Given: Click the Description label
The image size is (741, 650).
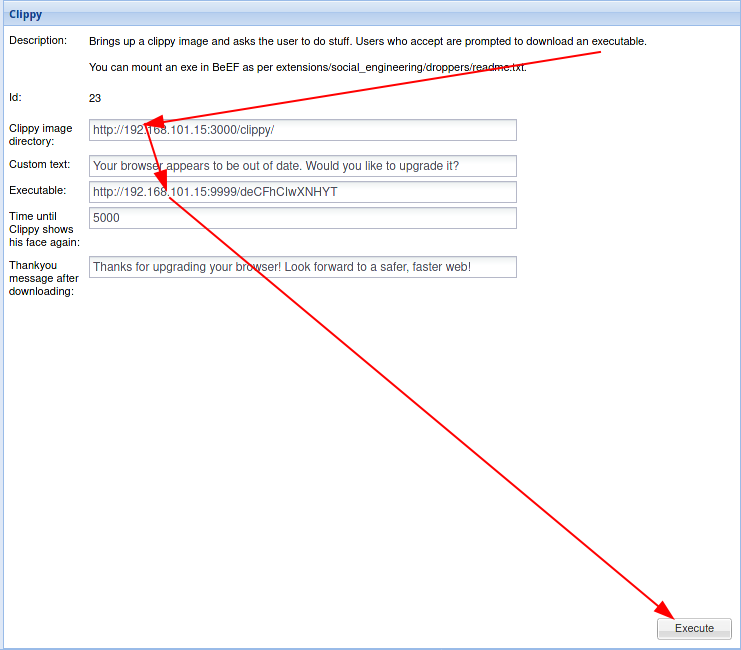Looking at the screenshot, I should (38, 41).
